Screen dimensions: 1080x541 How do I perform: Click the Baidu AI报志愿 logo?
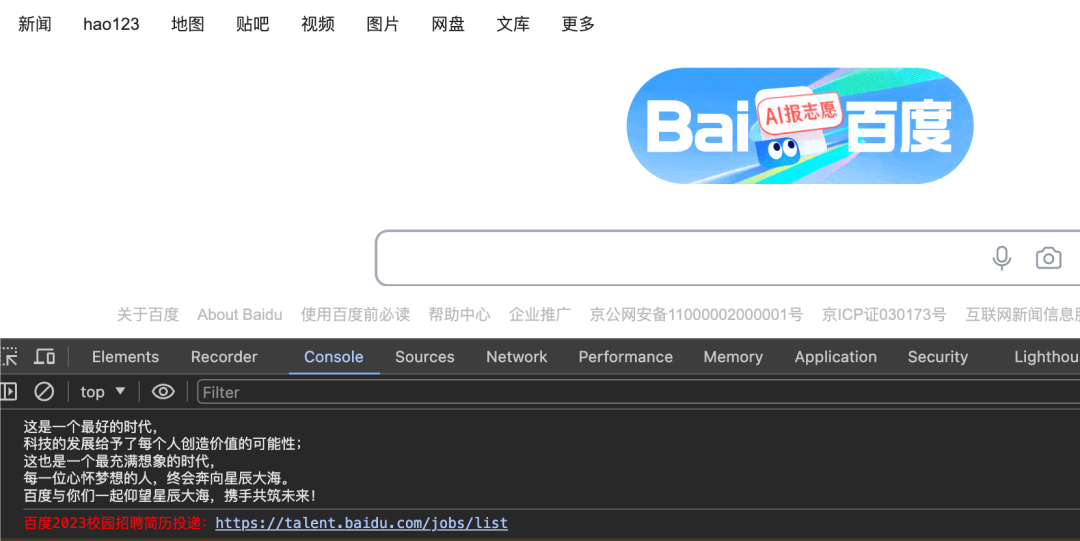click(800, 125)
